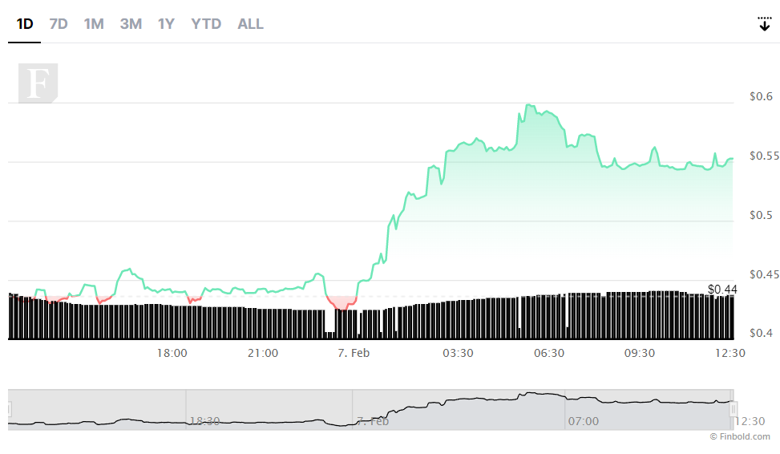The height and width of the screenshot is (454, 780).
Task: Click the right navigator range handle
Action: (734, 409)
